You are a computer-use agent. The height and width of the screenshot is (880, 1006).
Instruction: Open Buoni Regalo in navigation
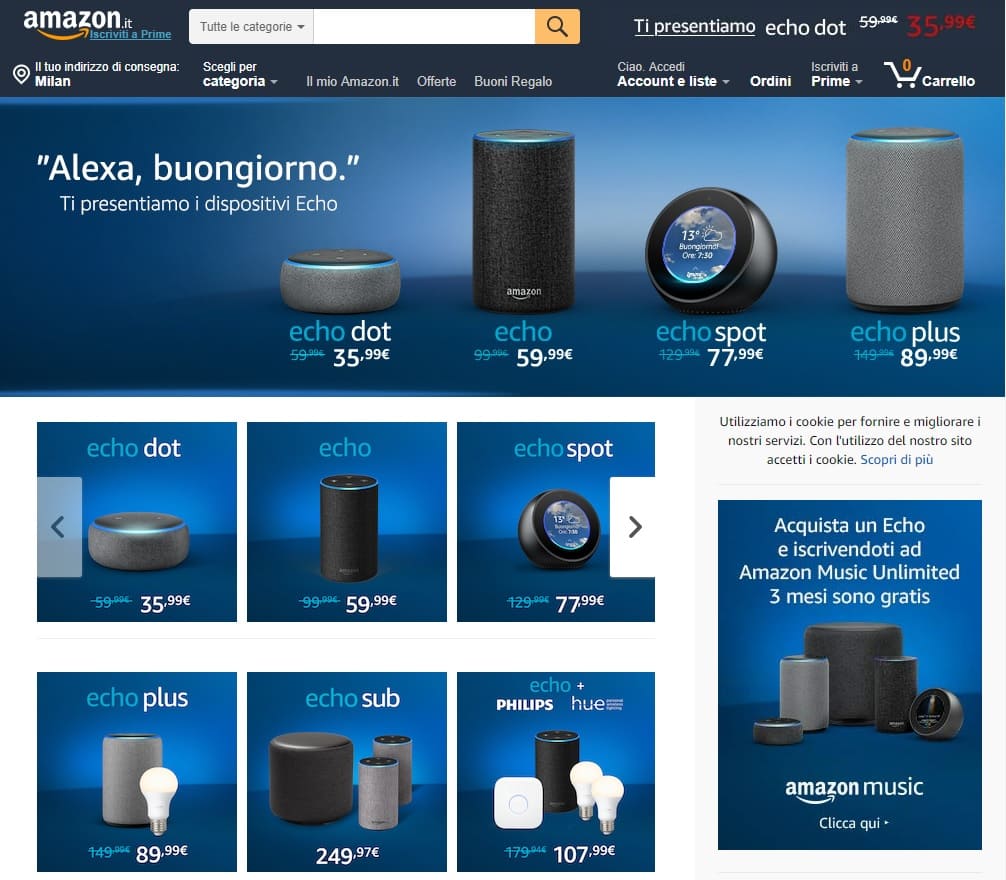coord(513,81)
